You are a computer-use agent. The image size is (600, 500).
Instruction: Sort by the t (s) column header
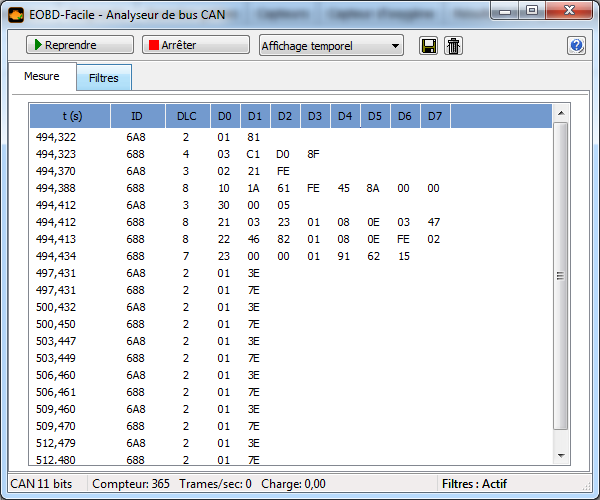pos(70,116)
